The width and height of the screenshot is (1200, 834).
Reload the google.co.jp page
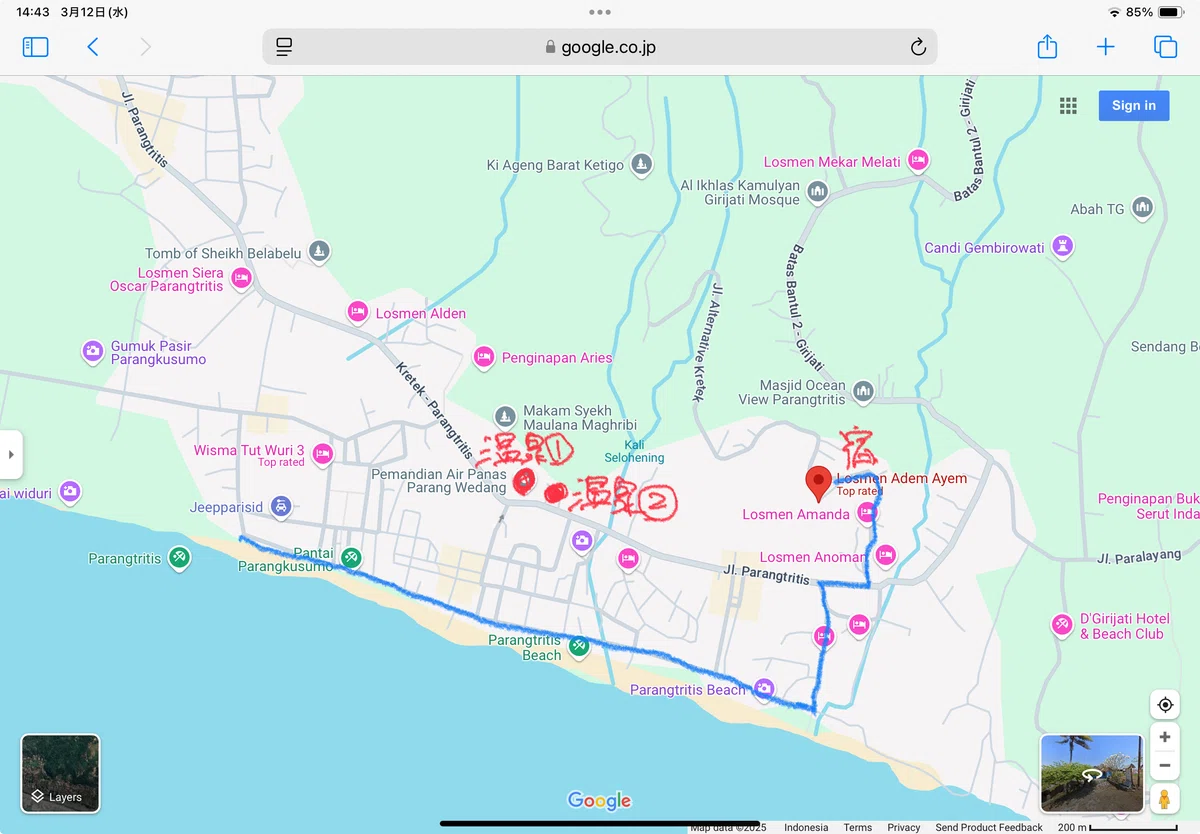(x=918, y=47)
